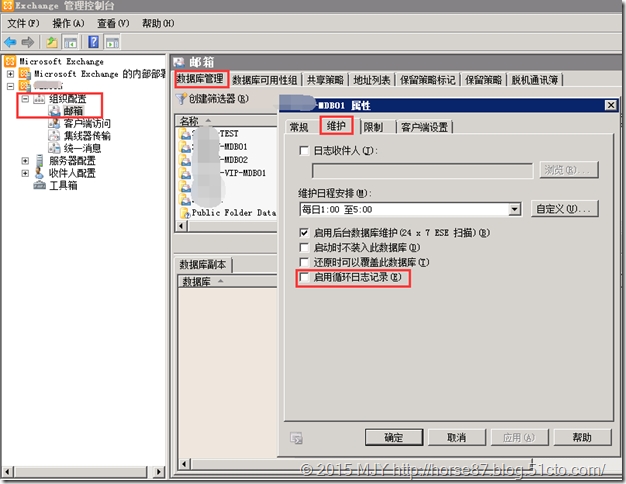Open the 维护日程安排 dropdown

pyautogui.click(x=514, y=209)
